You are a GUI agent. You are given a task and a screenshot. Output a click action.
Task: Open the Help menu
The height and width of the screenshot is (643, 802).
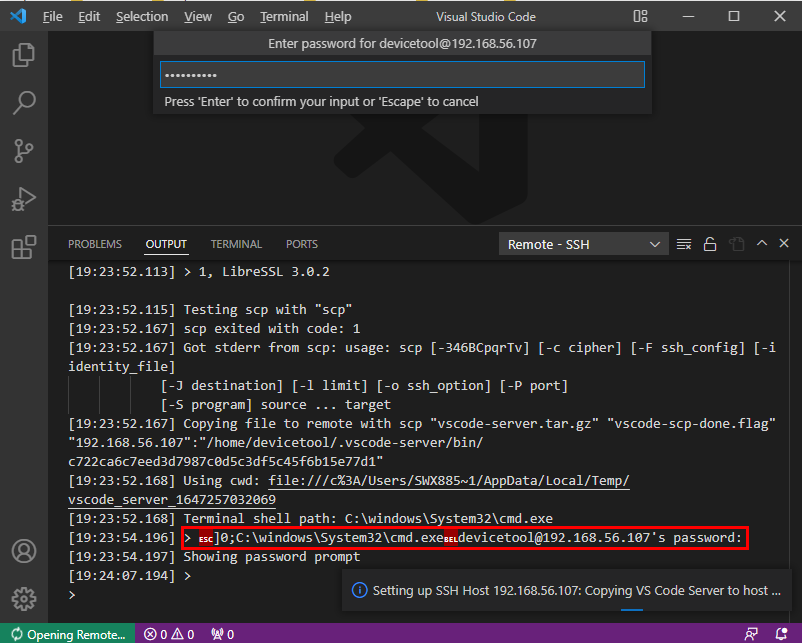338,17
